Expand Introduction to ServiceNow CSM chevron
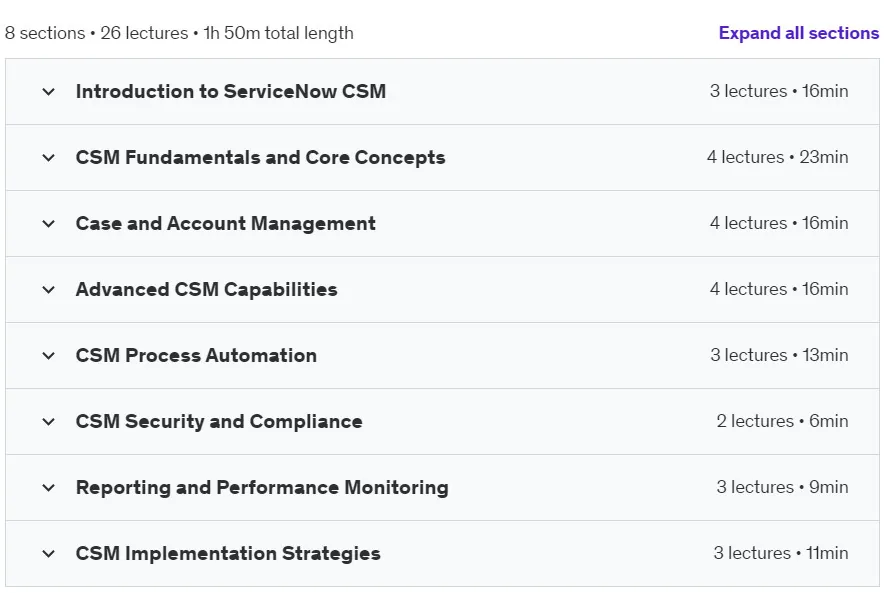 click(48, 91)
